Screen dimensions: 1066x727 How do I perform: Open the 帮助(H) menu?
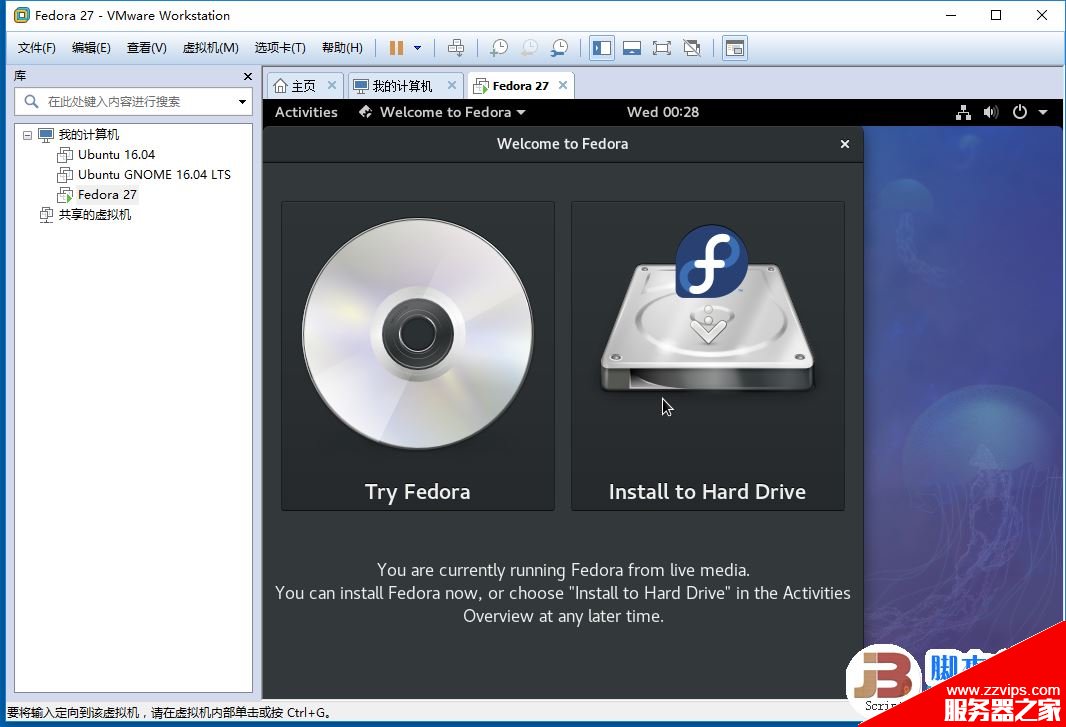pos(342,48)
